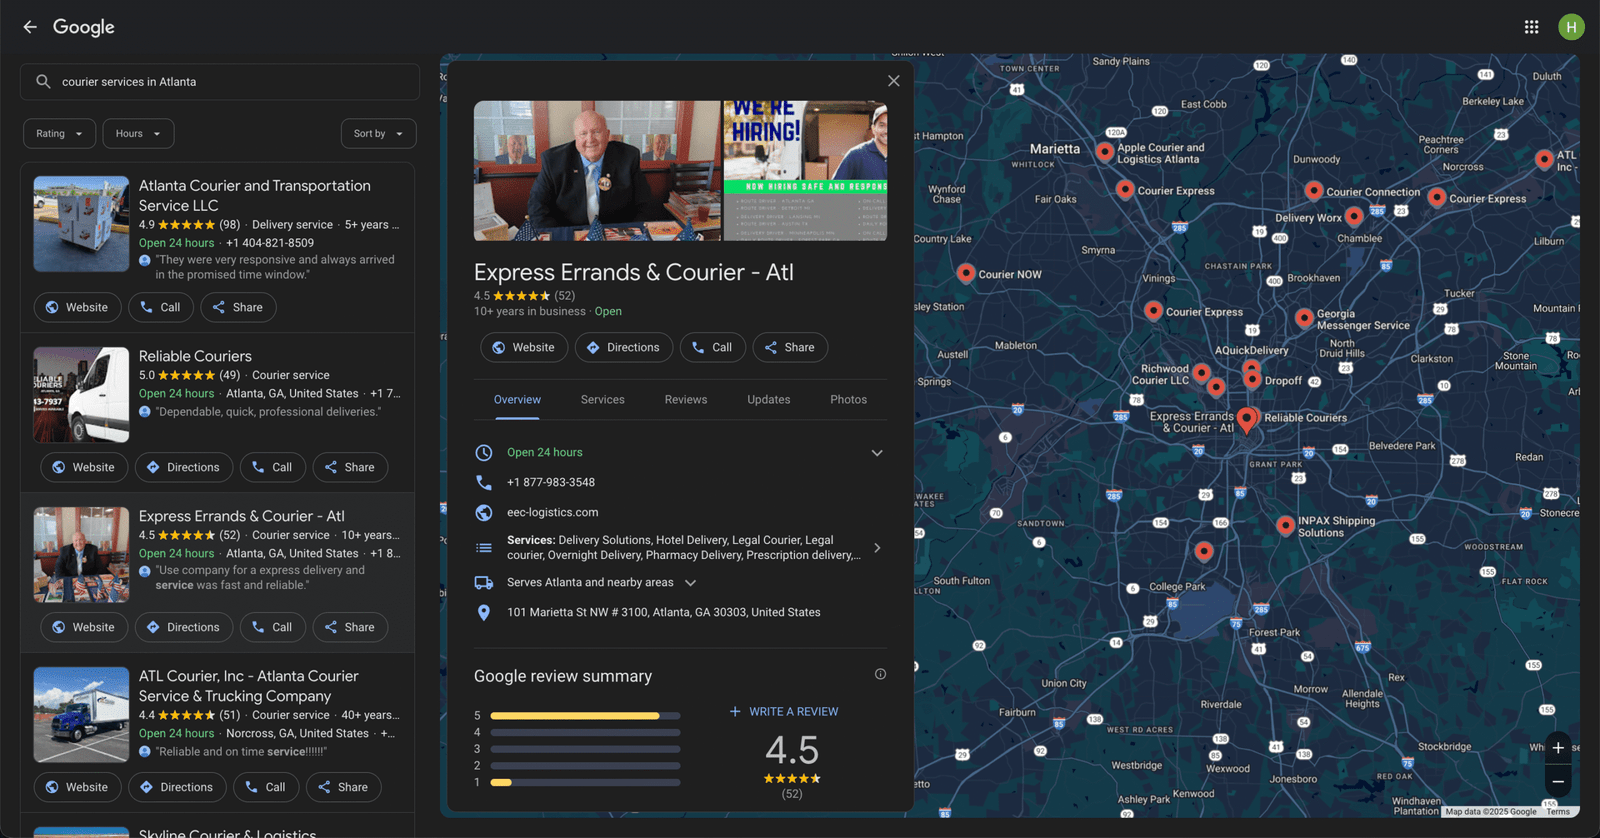Open Skyline Courier & Logistics result
1600x838 pixels.
tap(227, 833)
